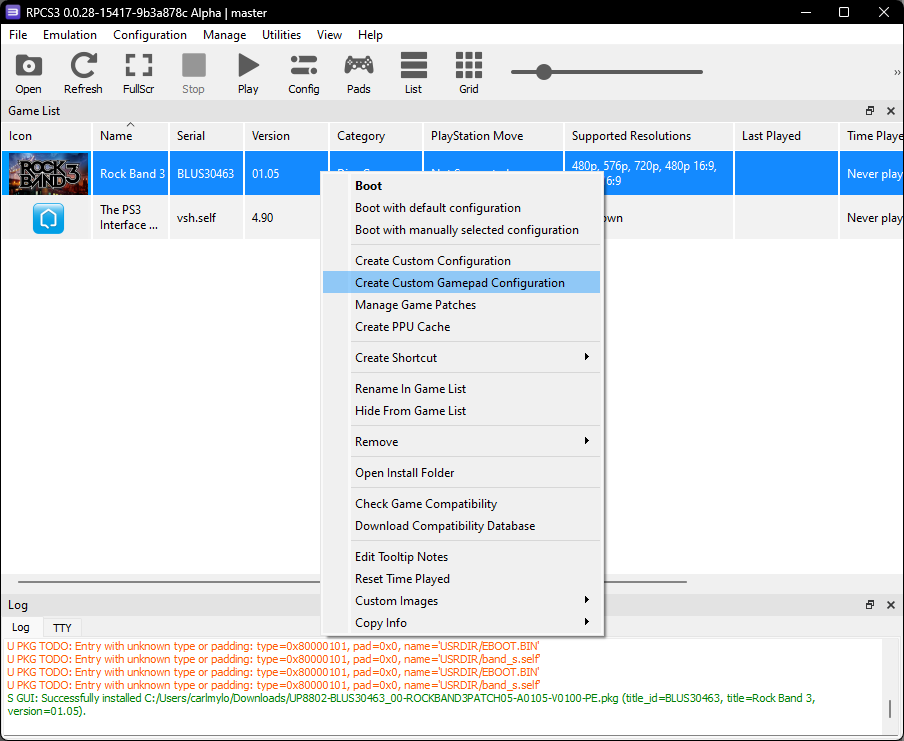This screenshot has width=904, height=741.
Task: Expand the Custom Images submenu
Action: coord(461,601)
